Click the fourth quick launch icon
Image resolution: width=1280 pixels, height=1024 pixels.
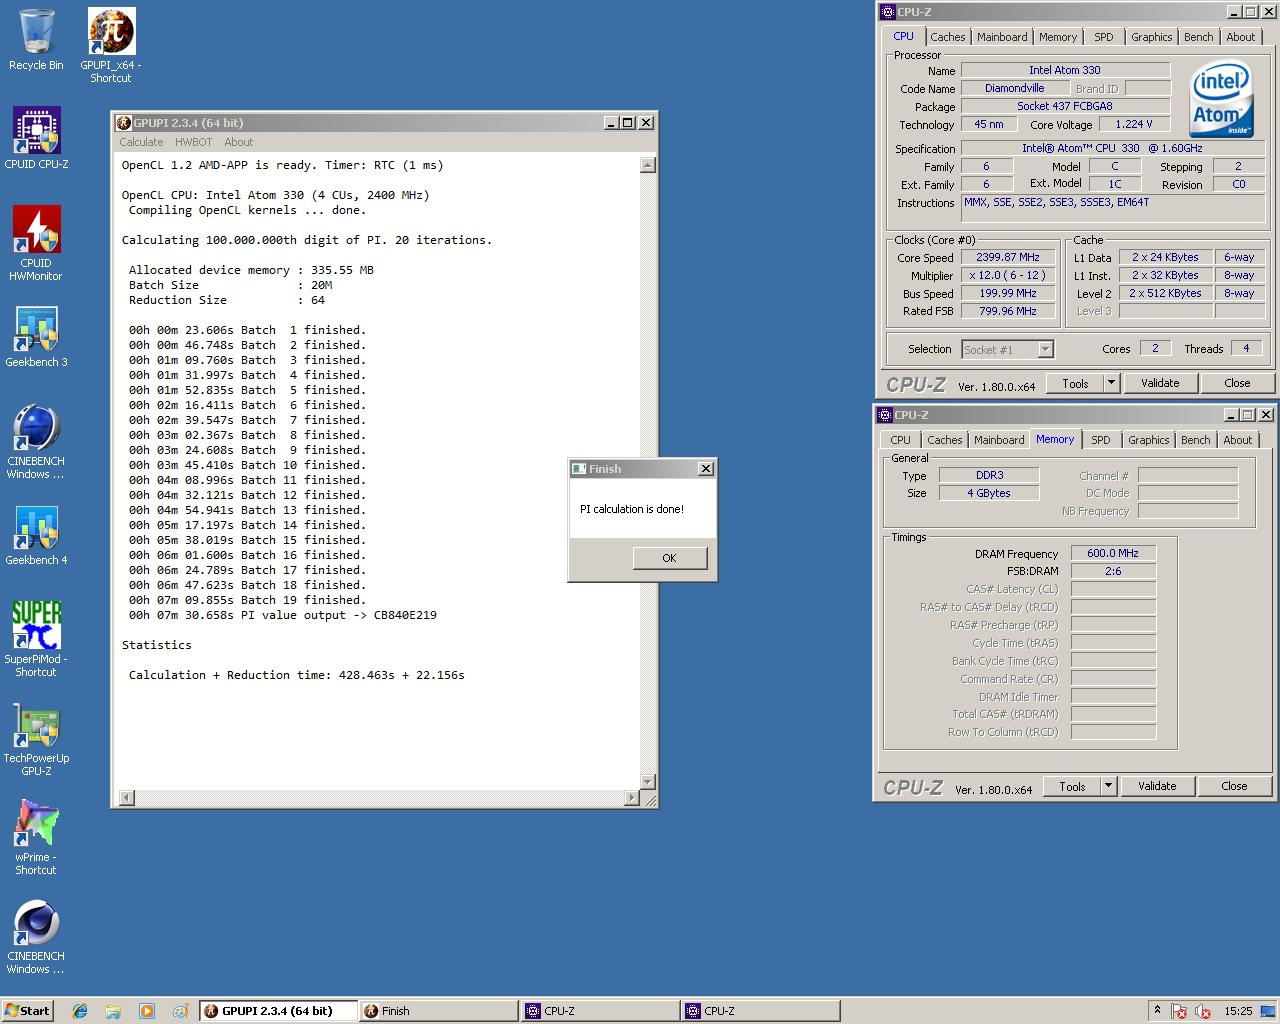click(179, 1011)
